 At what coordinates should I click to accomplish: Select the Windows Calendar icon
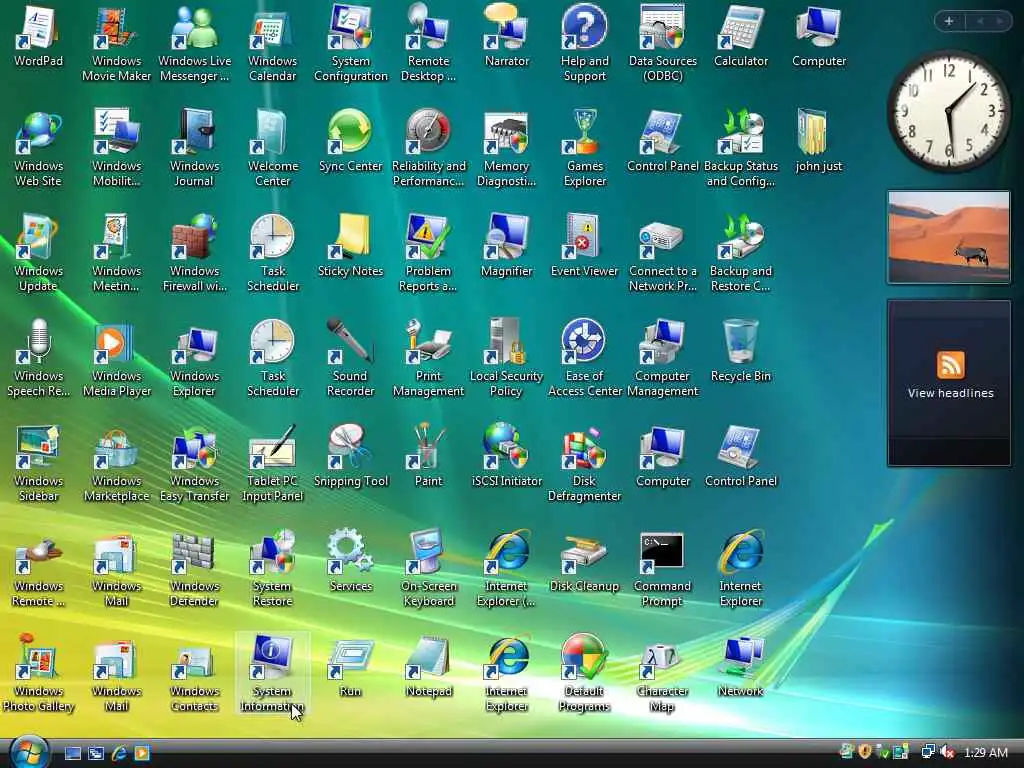pyautogui.click(x=272, y=43)
